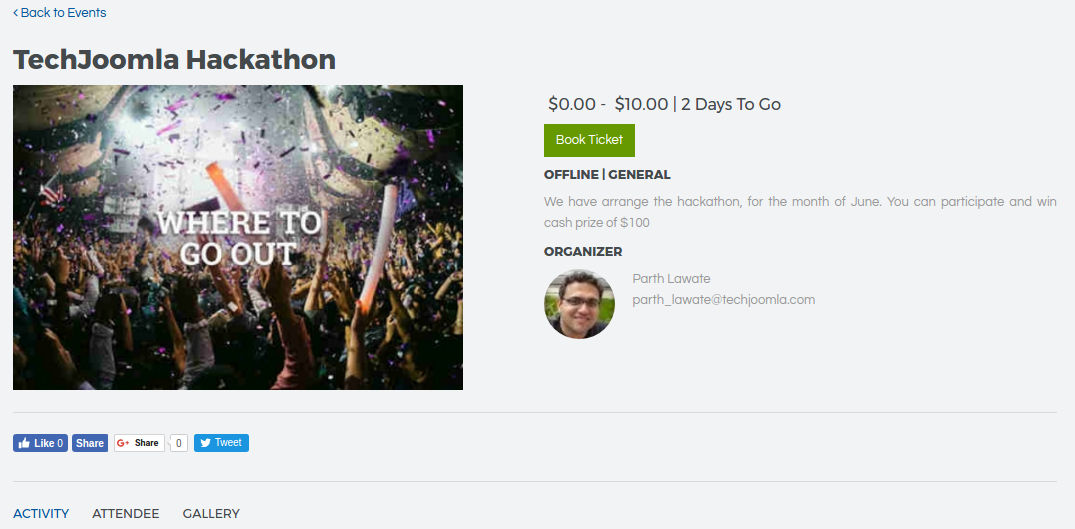Click the organizer's profile photo
This screenshot has height=529, width=1075.
579,304
